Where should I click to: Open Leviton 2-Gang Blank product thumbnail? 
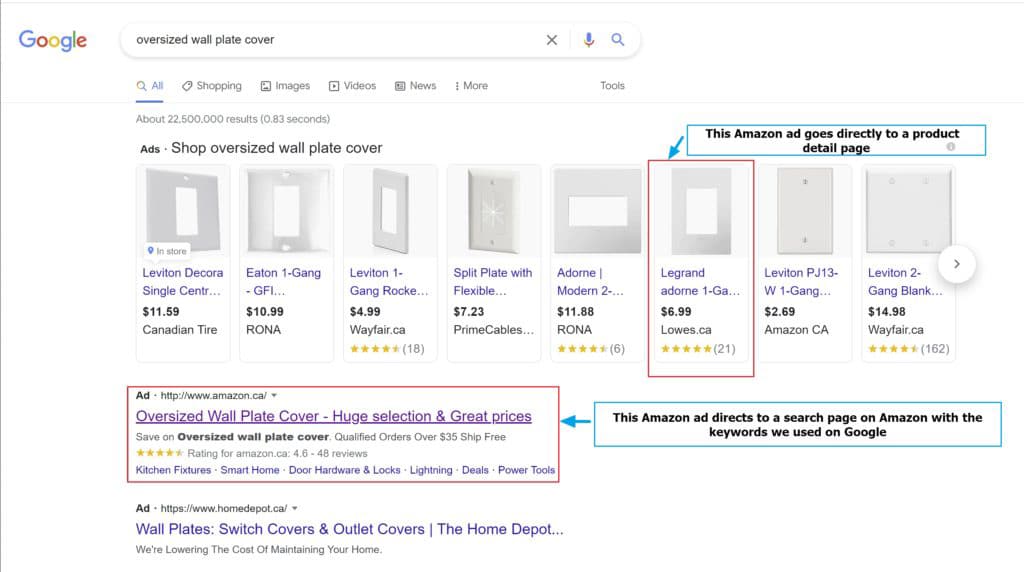coord(908,211)
